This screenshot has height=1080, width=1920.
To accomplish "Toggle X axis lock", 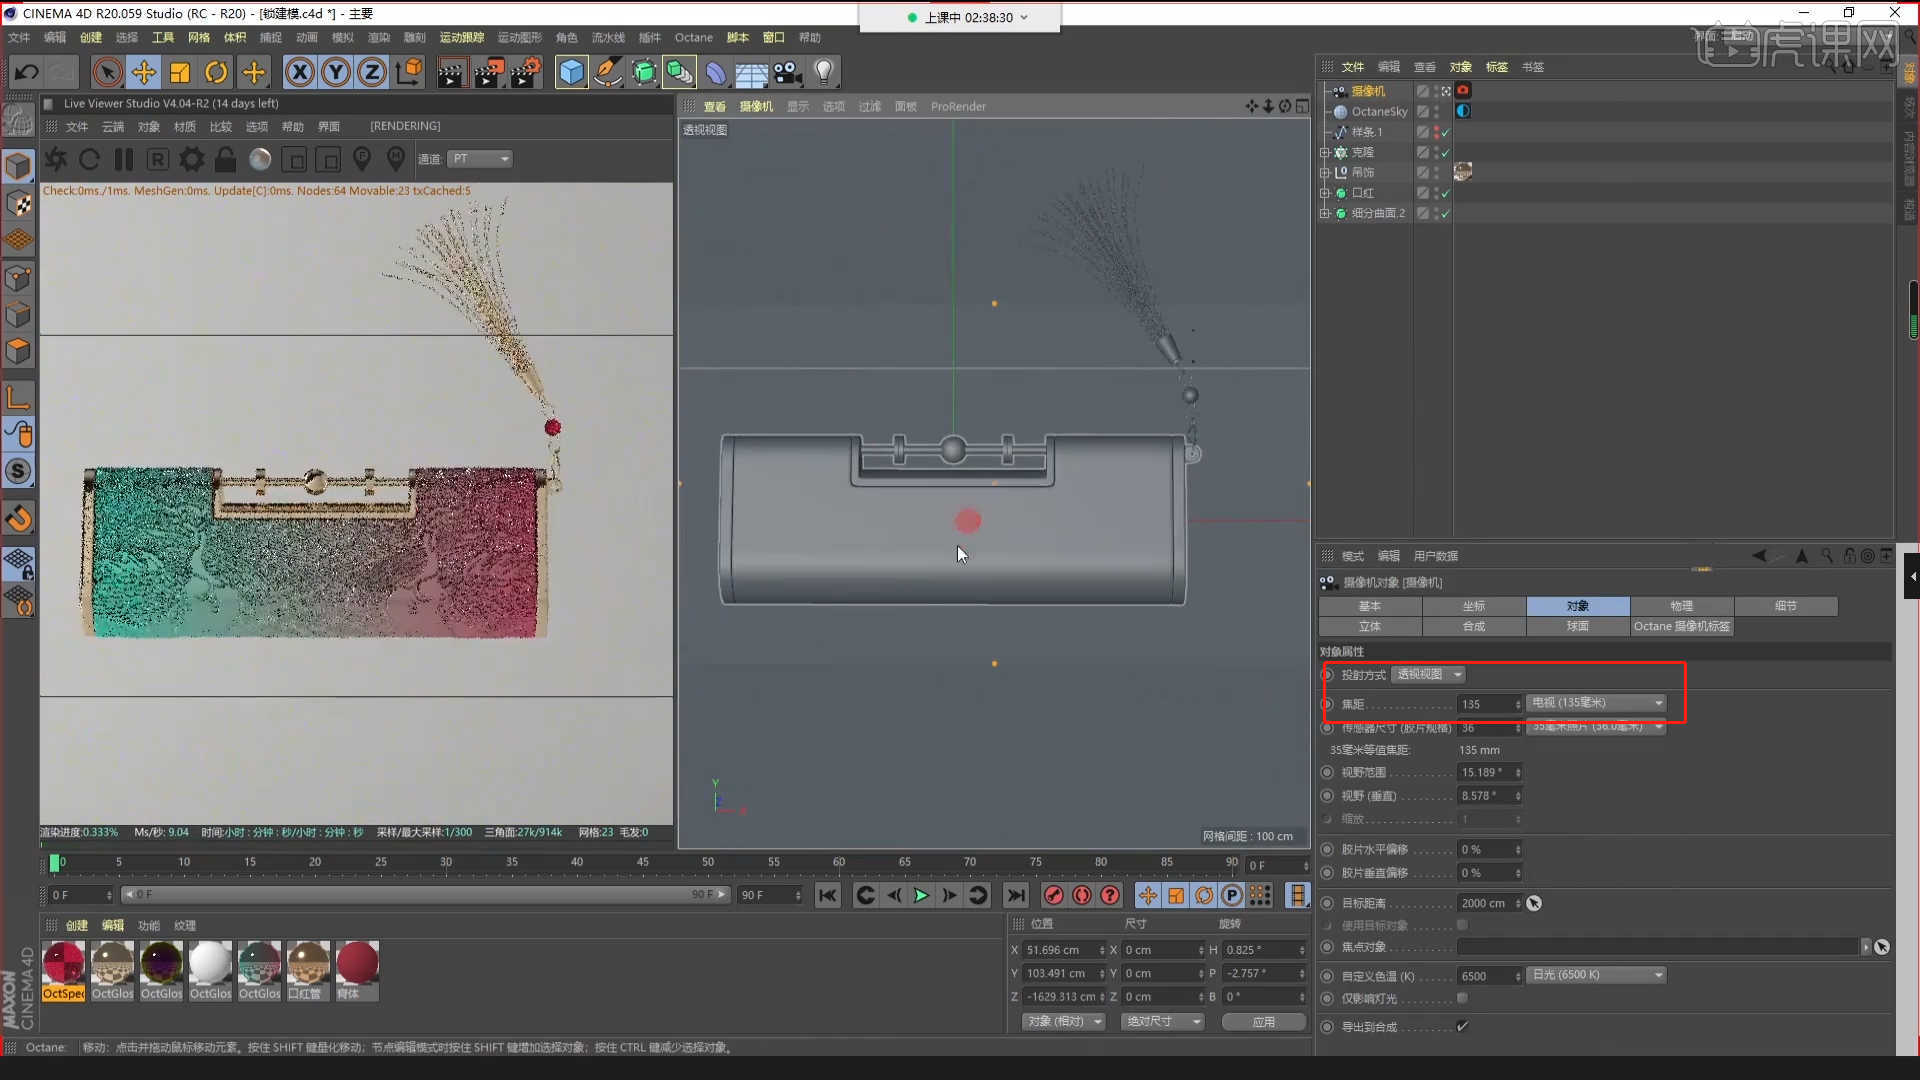I will pyautogui.click(x=299, y=72).
